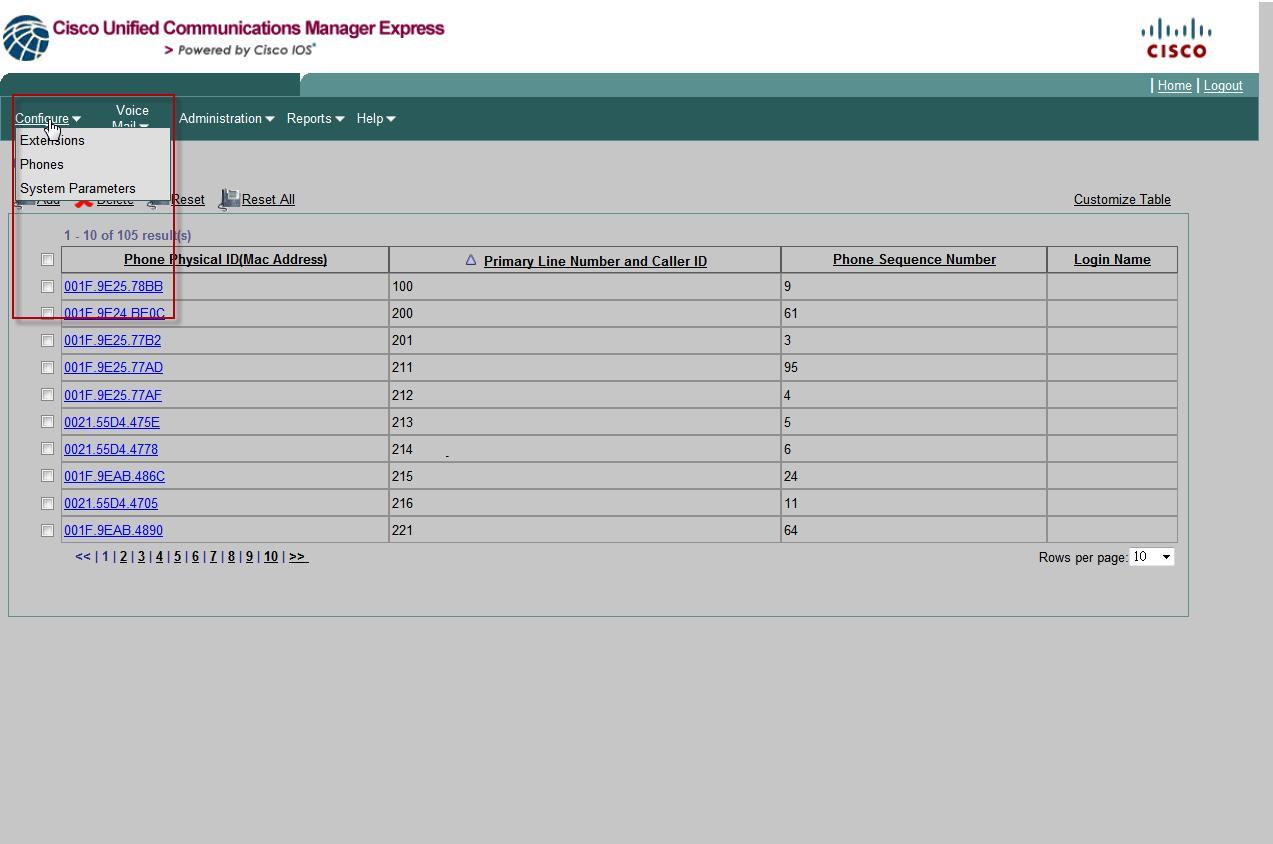1273x844 pixels.
Task: Go to next pages with >> link
Action: click(x=298, y=557)
